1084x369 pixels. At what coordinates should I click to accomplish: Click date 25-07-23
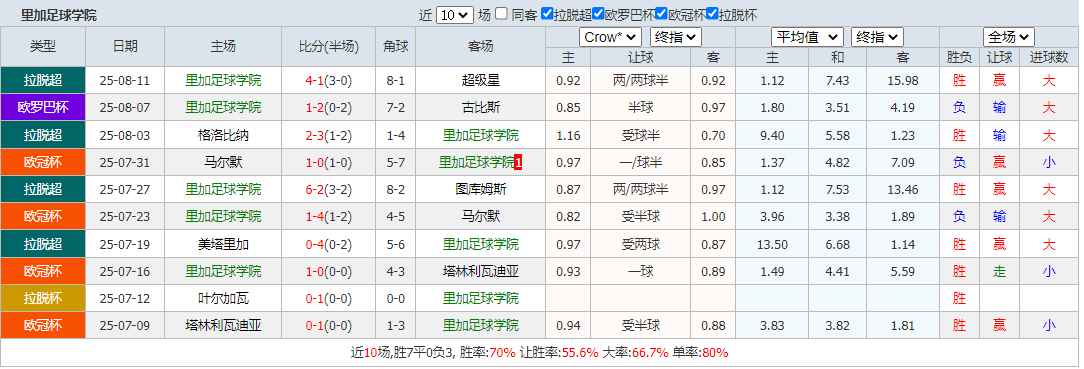(x=124, y=217)
